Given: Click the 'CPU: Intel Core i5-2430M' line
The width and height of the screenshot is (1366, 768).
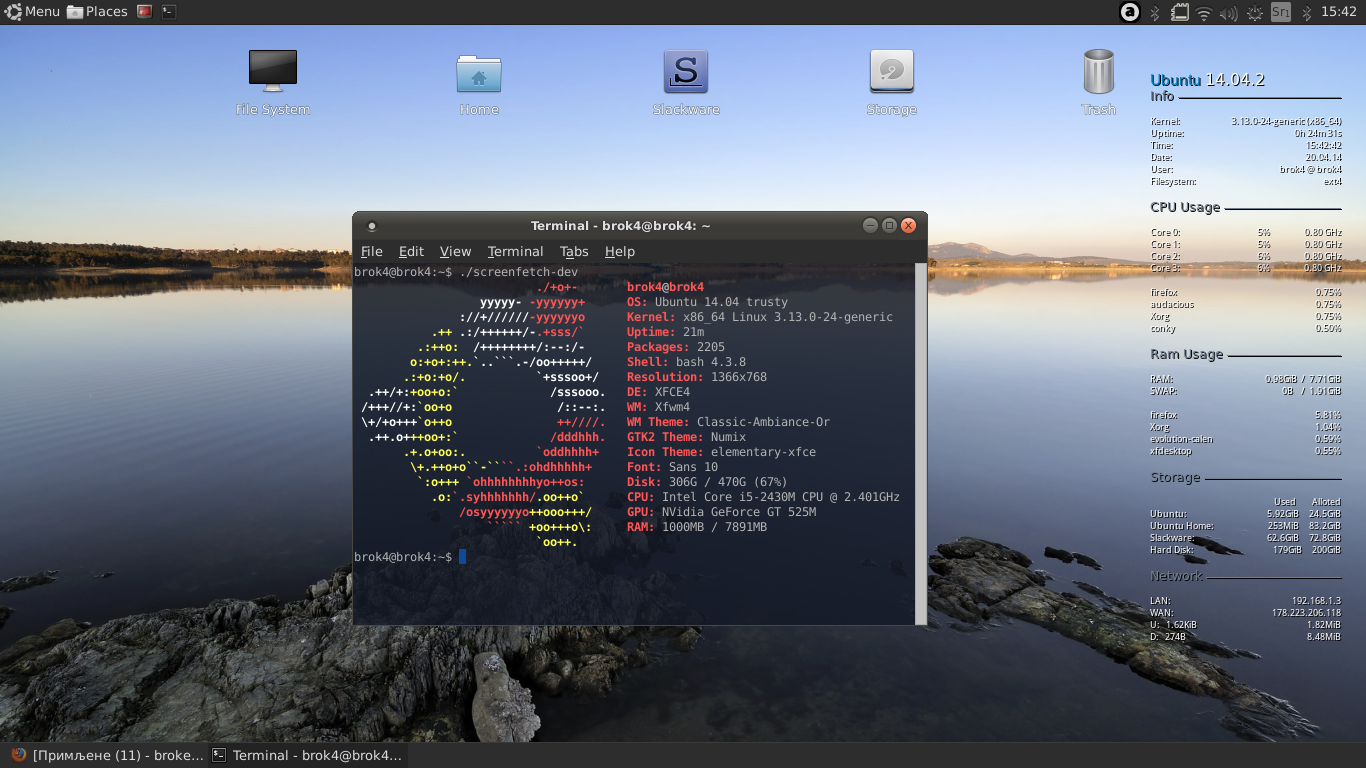Looking at the screenshot, I should tap(763, 497).
